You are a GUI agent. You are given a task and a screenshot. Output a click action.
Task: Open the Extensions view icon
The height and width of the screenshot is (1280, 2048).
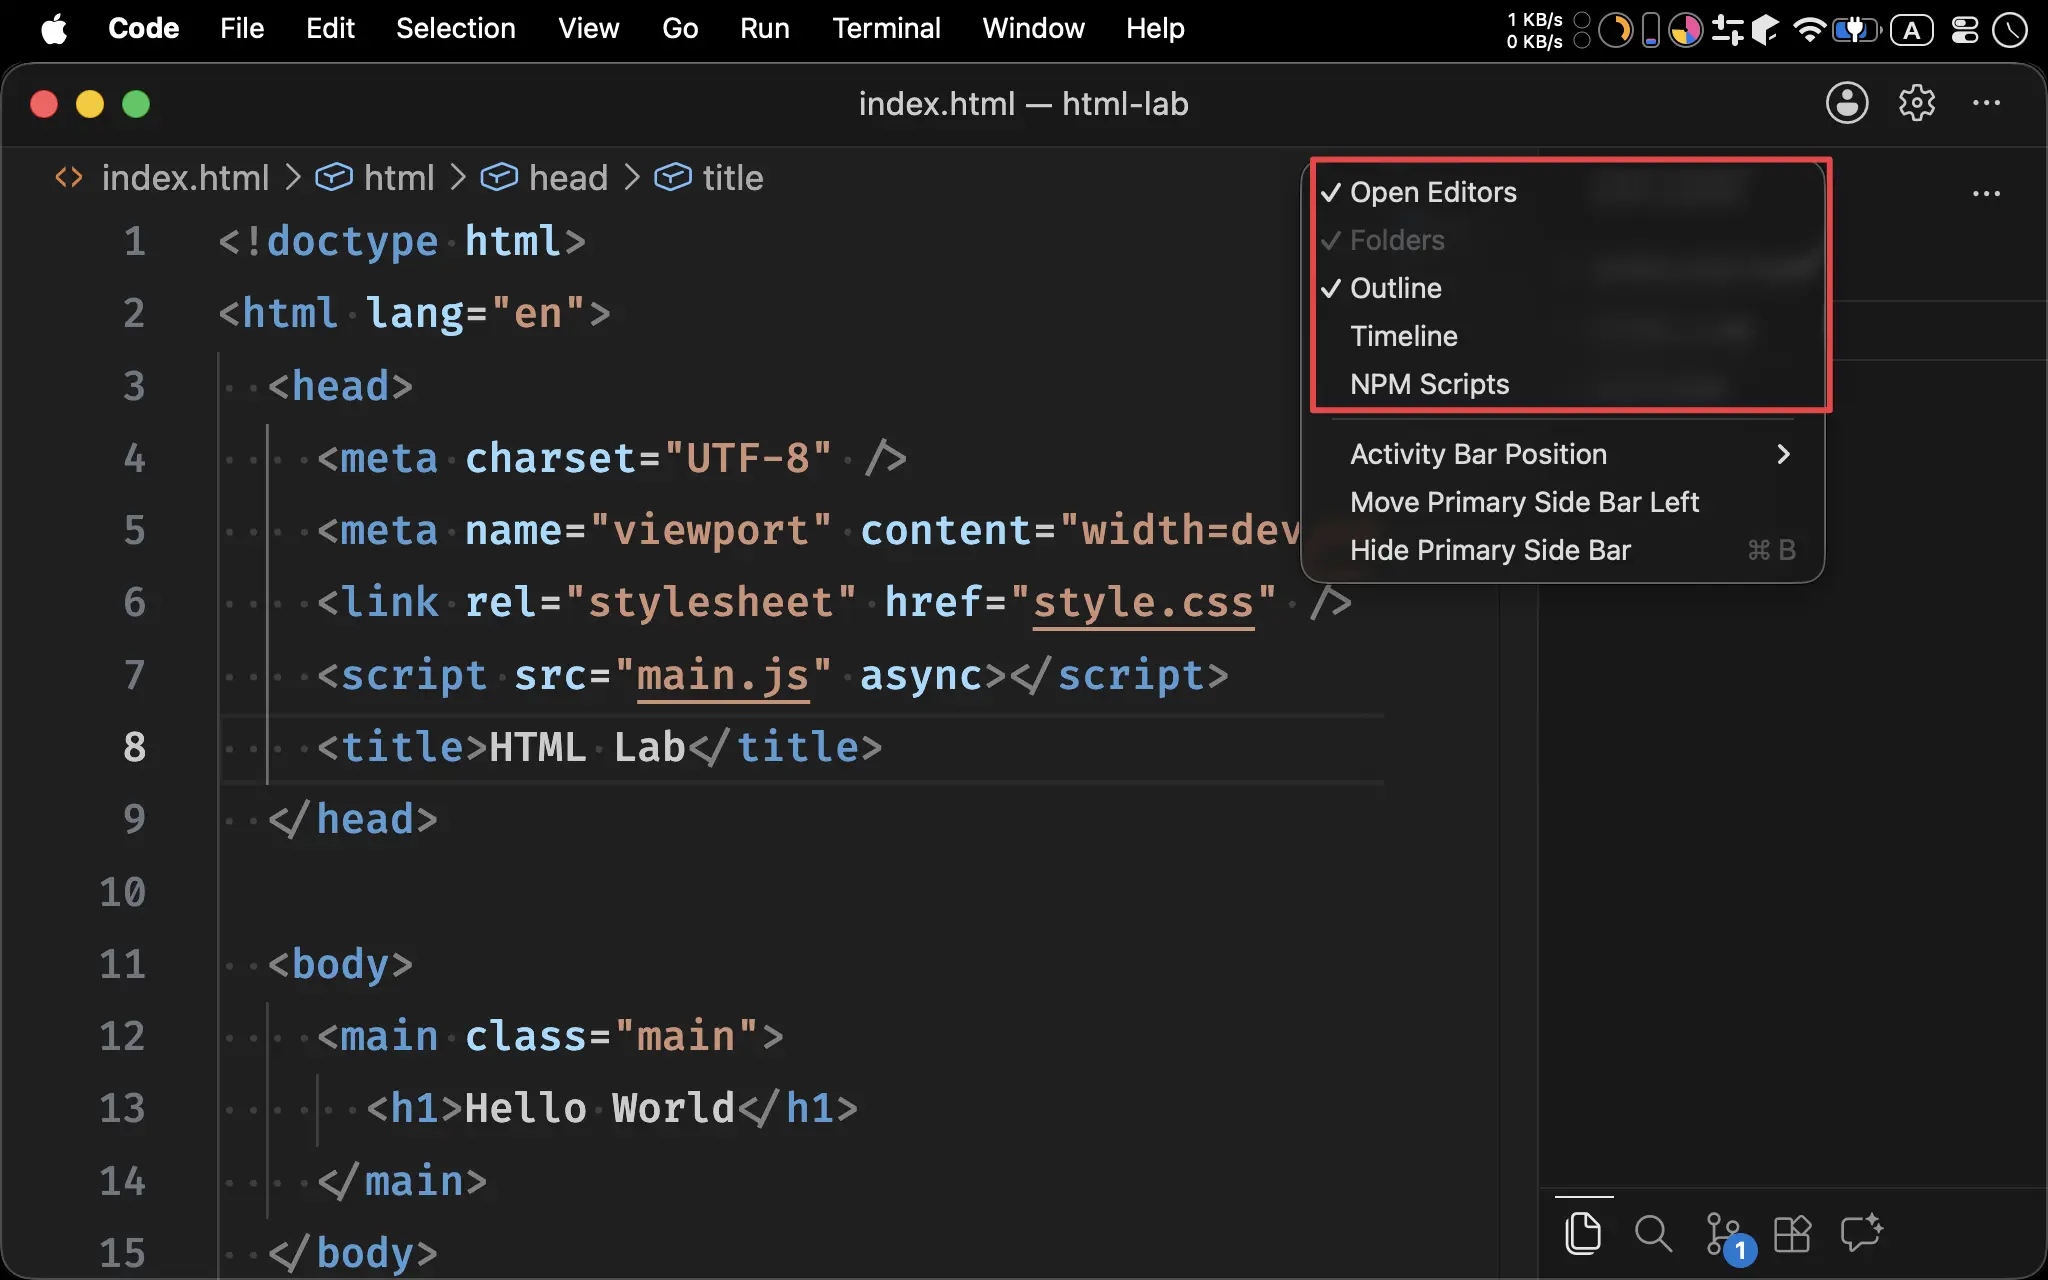[x=1792, y=1234]
